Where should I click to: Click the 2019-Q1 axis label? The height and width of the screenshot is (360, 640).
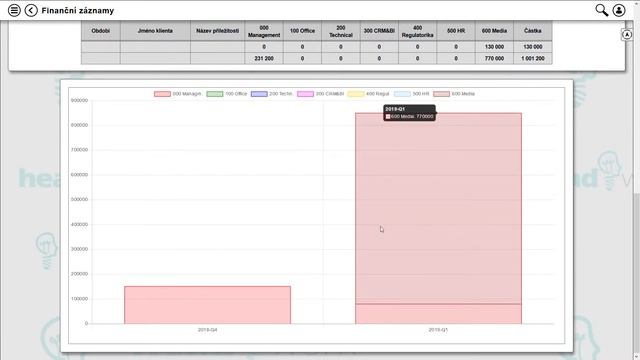(x=438, y=330)
